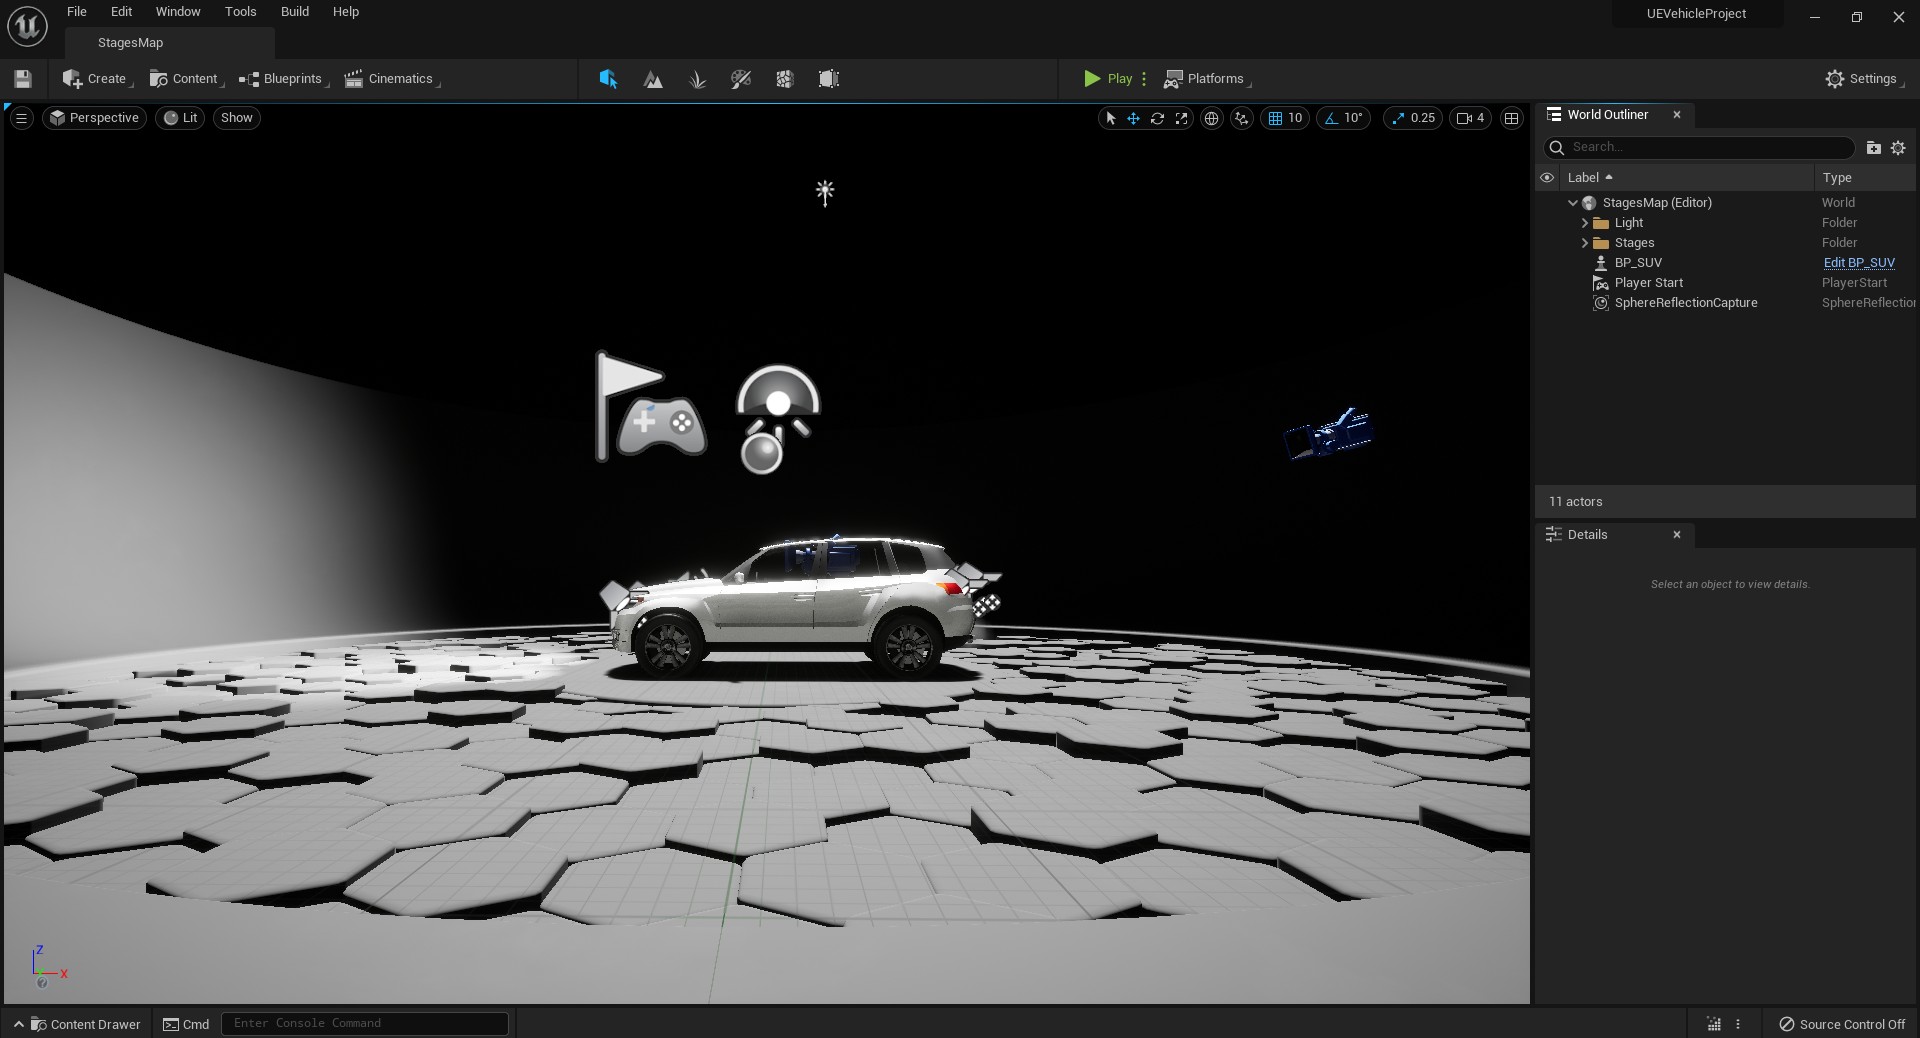Click the quad viewport layout icon
Screen dimensions: 1920x1038
[1511, 118]
